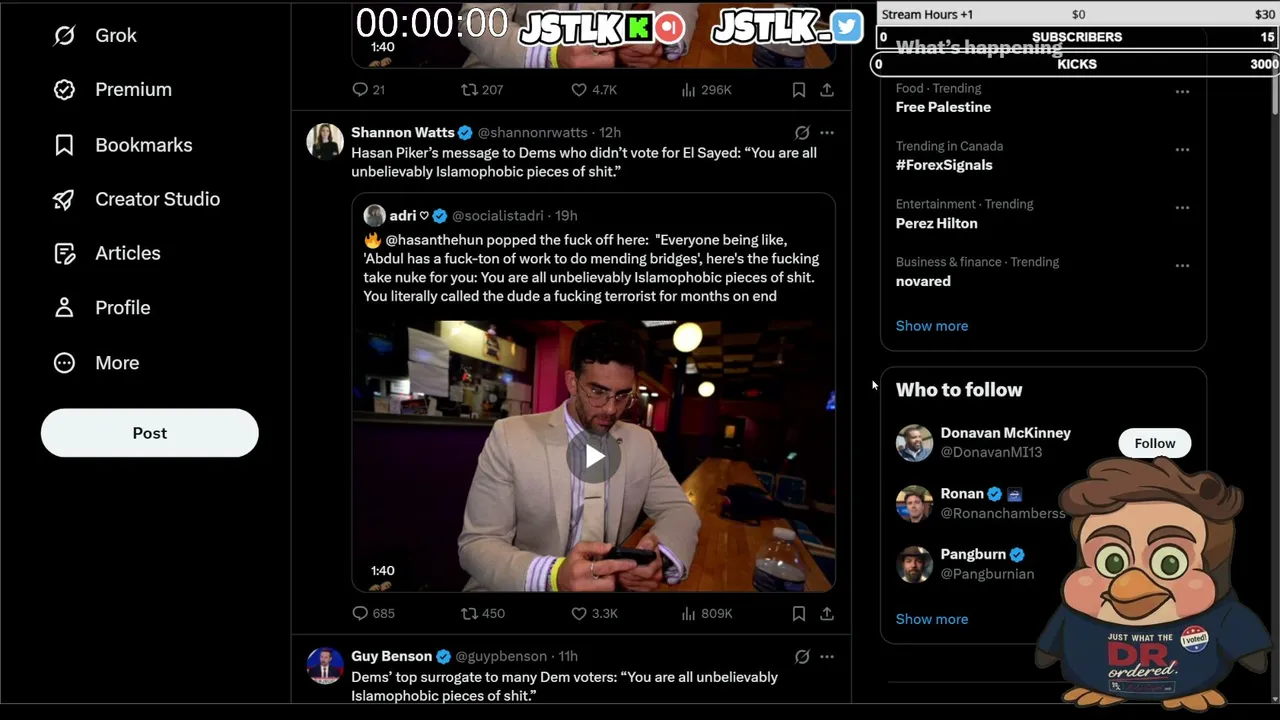Open Donavan McKinney's avatar in suggestions
1280x720 pixels.
tap(914, 443)
